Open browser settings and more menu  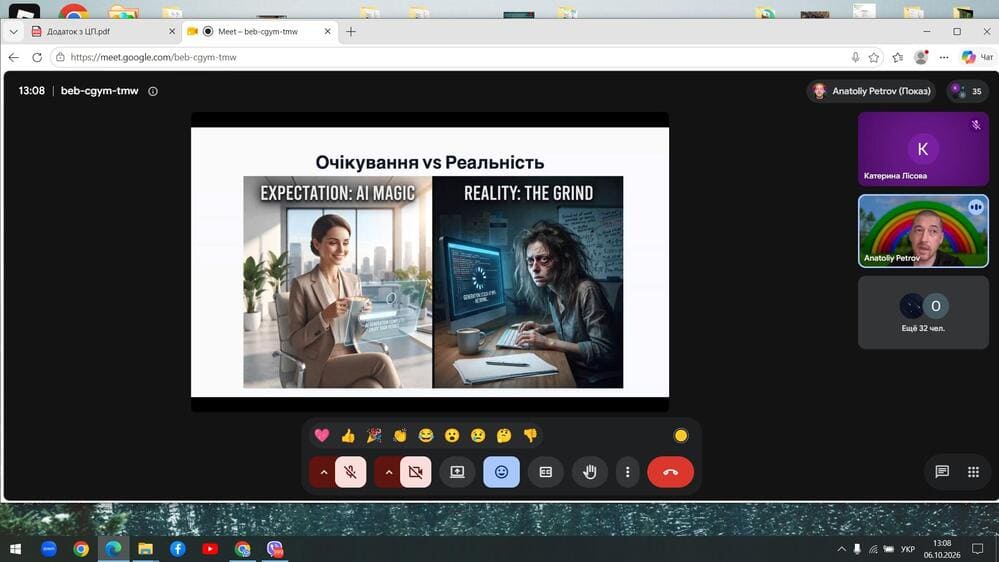tap(944, 57)
